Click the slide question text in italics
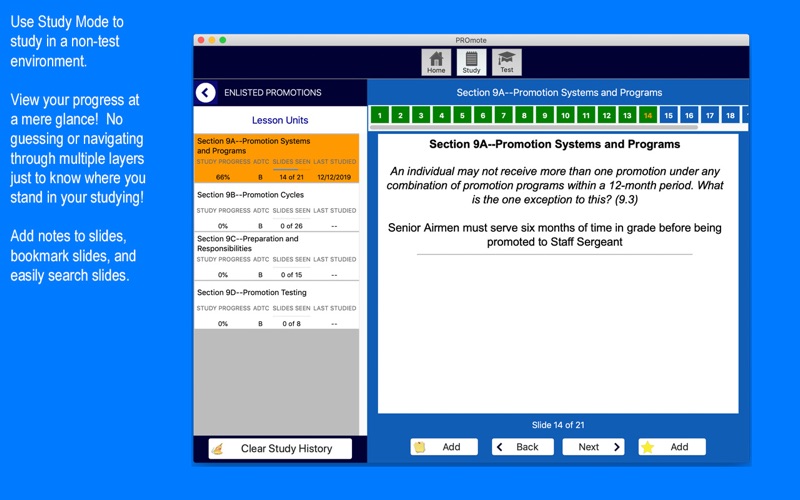This screenshot has height=500, width=800. click(555, 185)
